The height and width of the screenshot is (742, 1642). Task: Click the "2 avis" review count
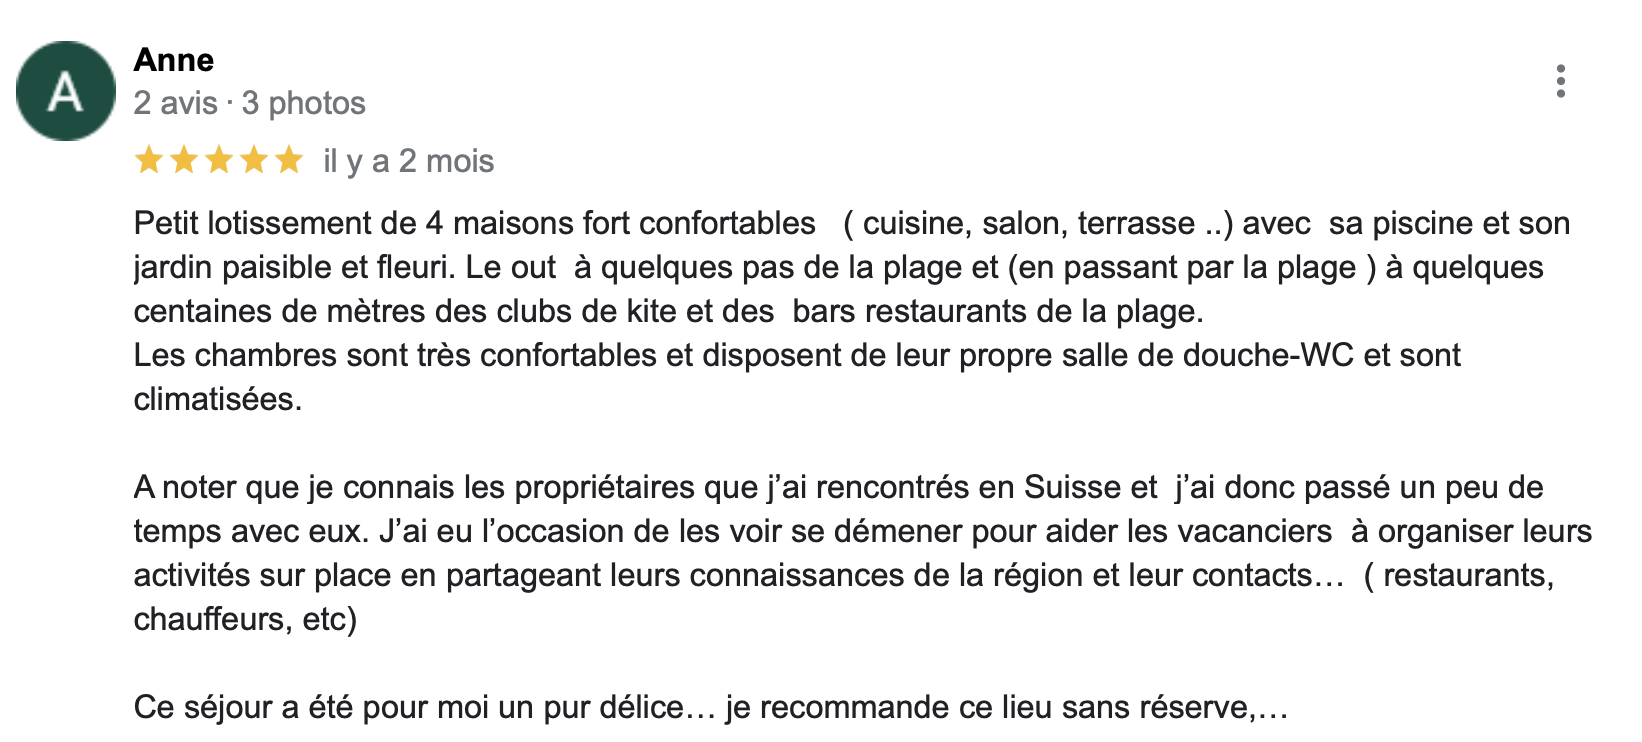coord(175,103)
